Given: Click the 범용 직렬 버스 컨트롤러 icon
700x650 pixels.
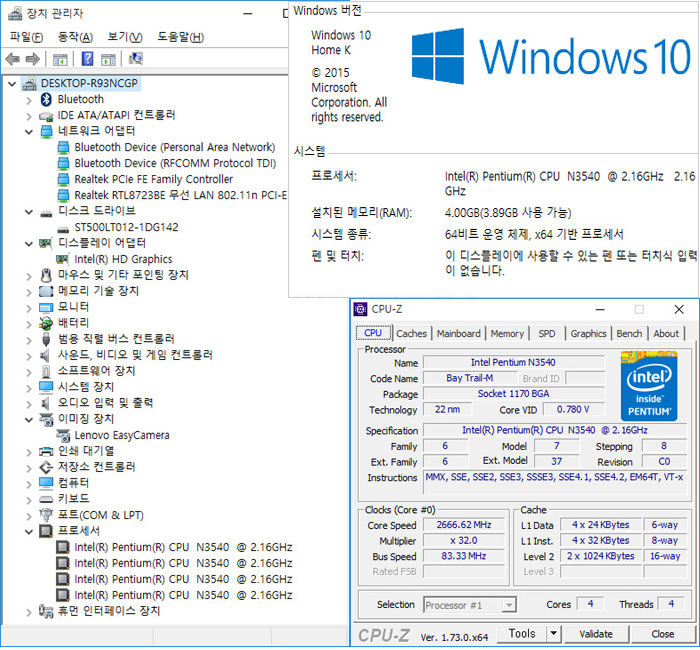Looking at the screenshot, I should coord(46,339).
